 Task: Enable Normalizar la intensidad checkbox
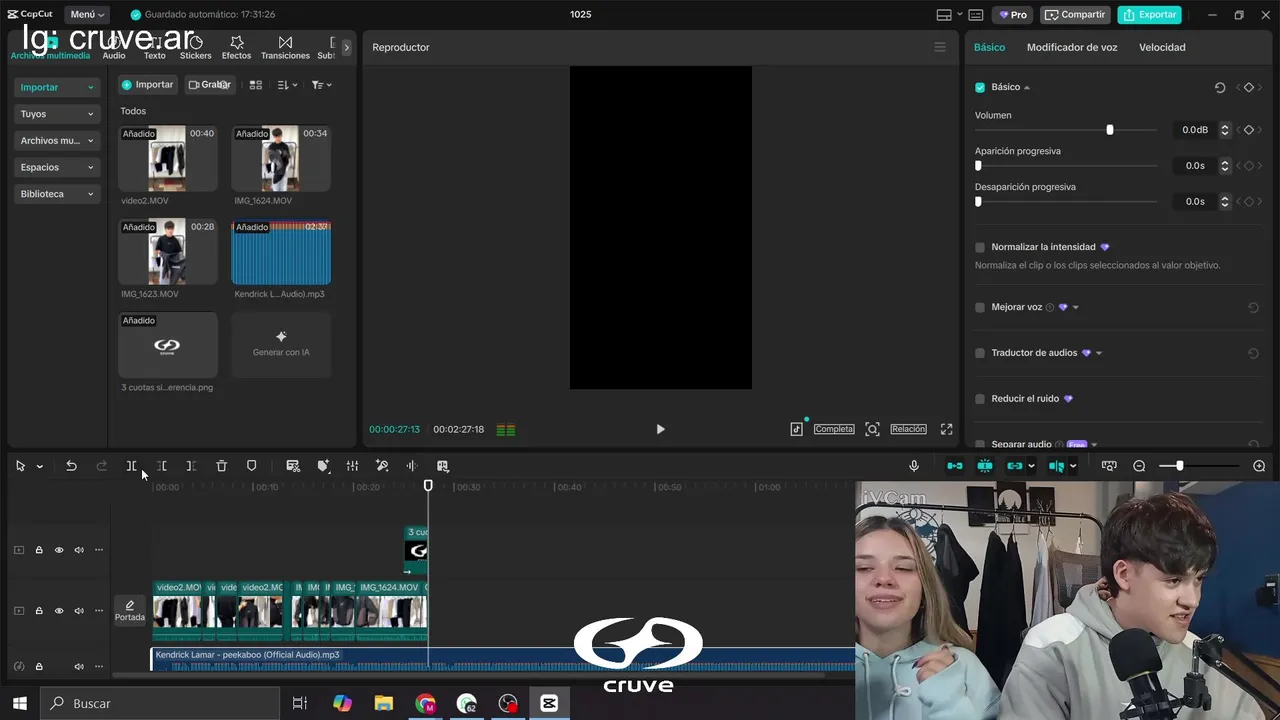tap(980, 247)
